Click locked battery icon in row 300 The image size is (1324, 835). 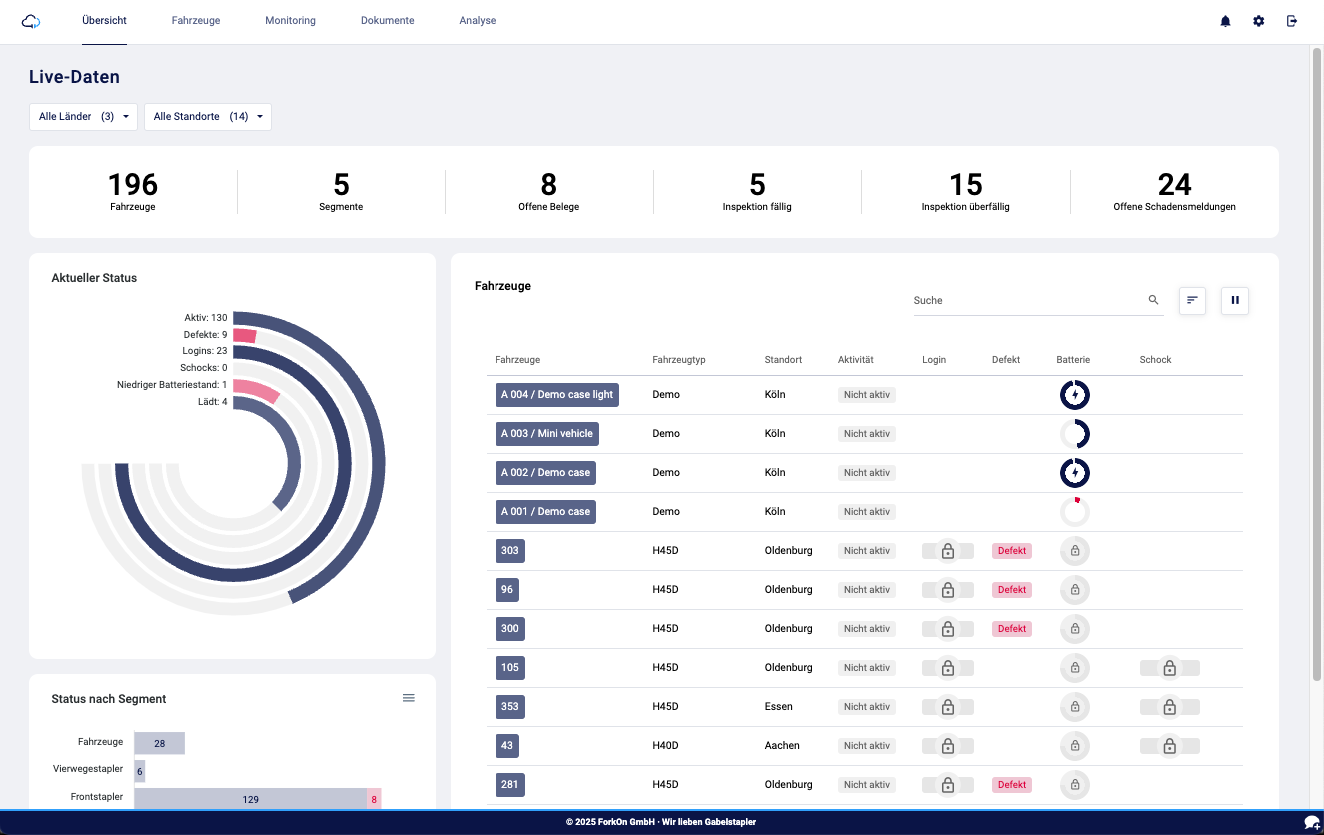pos(1075,629)
